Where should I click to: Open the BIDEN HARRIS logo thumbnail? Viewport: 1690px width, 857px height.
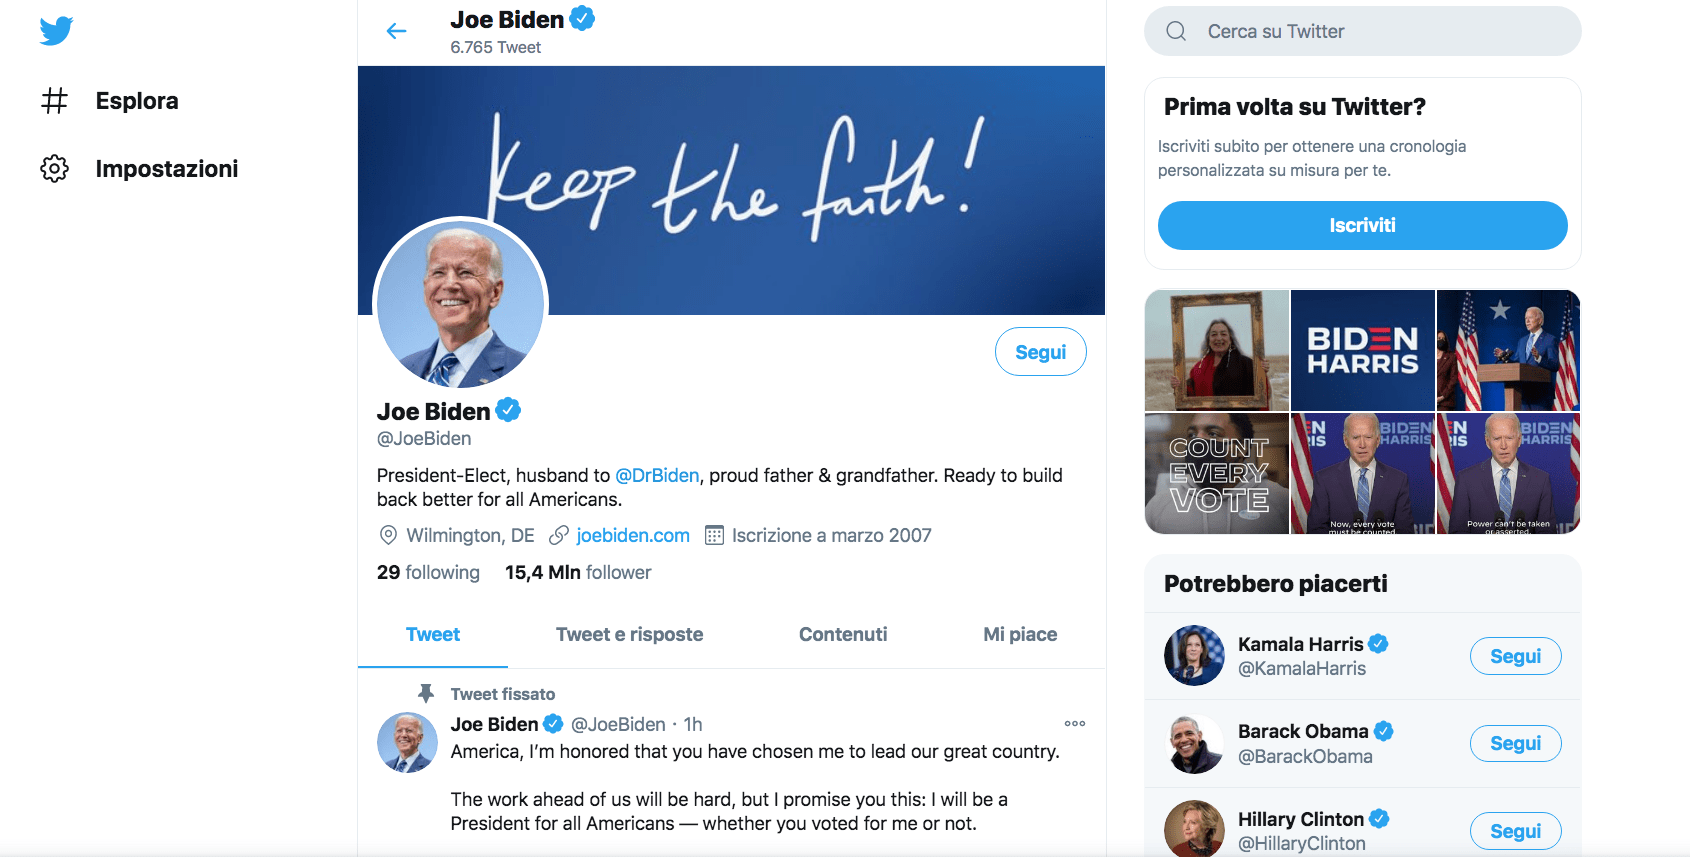point(1363,350)
